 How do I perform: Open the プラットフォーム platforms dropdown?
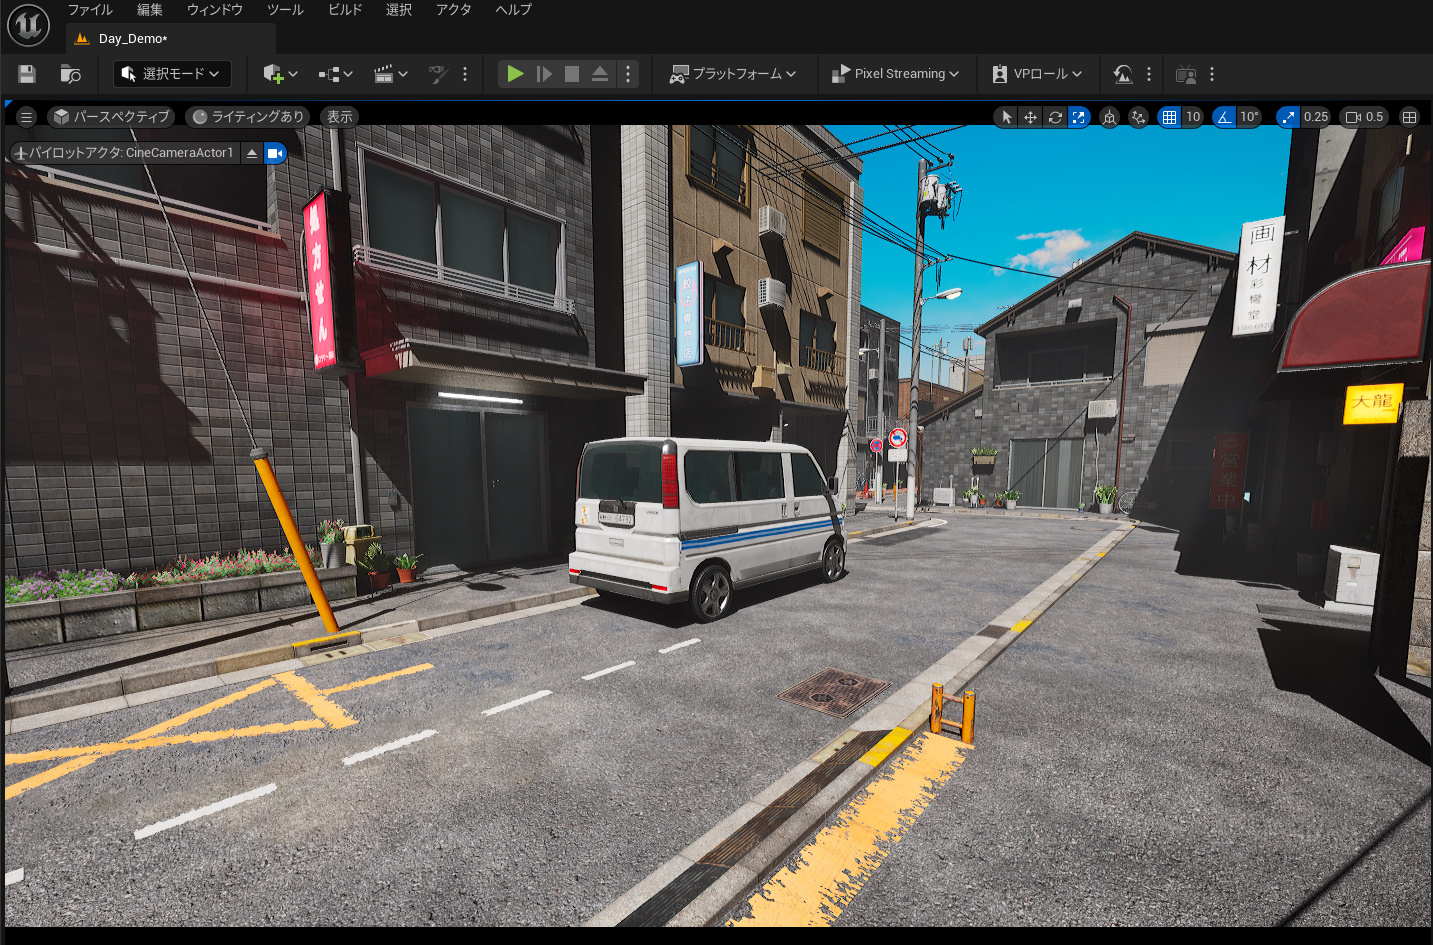coord(733,74)
